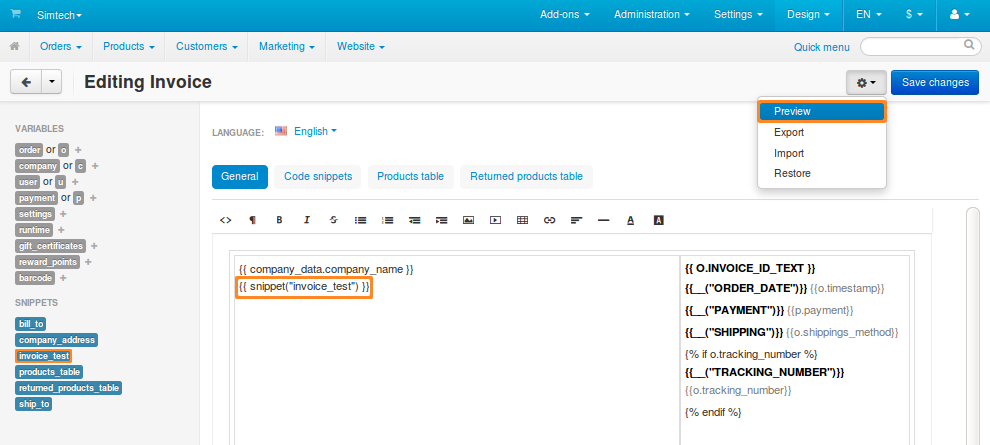
Task: Expand the reward_points variable plus sign
Action: pyautogui.click(x=88, y=261)
